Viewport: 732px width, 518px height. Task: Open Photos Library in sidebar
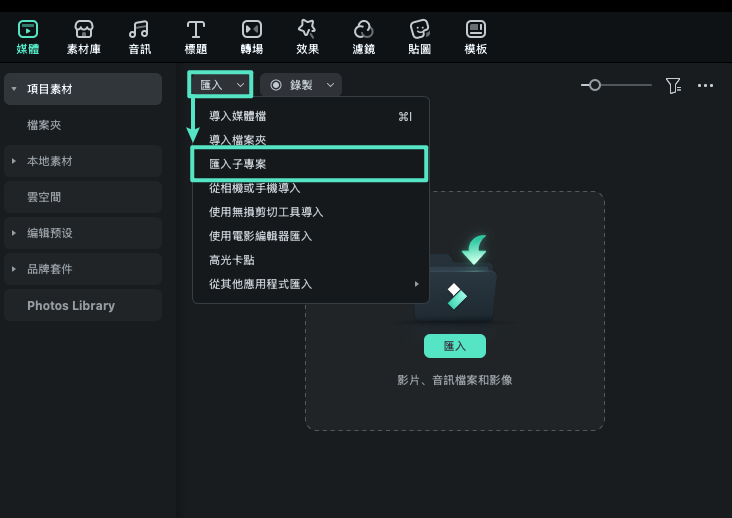click(71, 306)
